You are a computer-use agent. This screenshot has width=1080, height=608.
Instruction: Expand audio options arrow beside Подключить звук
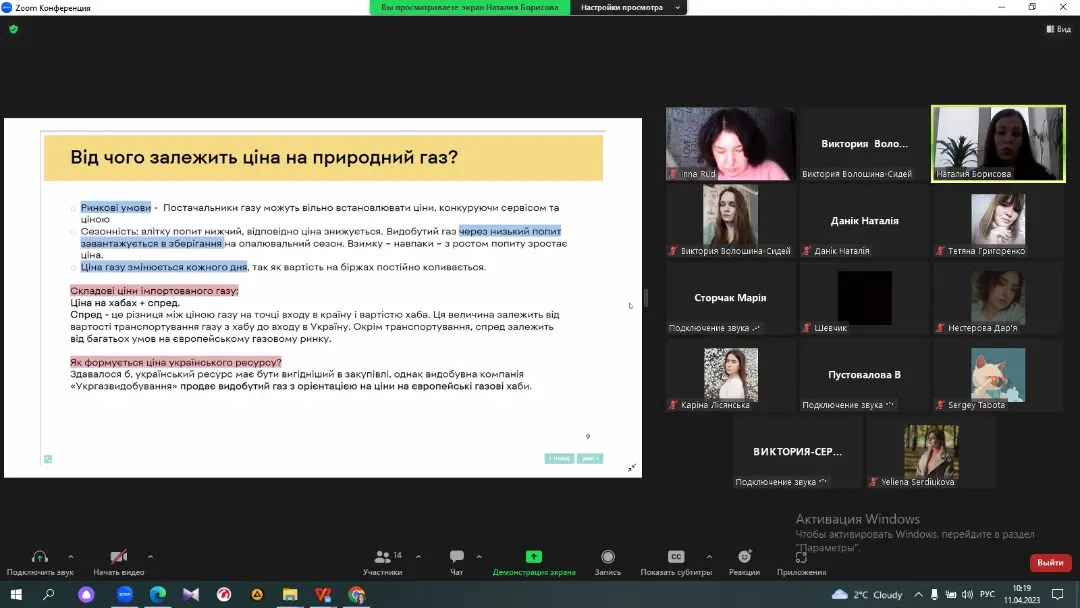tap(70, 556)
